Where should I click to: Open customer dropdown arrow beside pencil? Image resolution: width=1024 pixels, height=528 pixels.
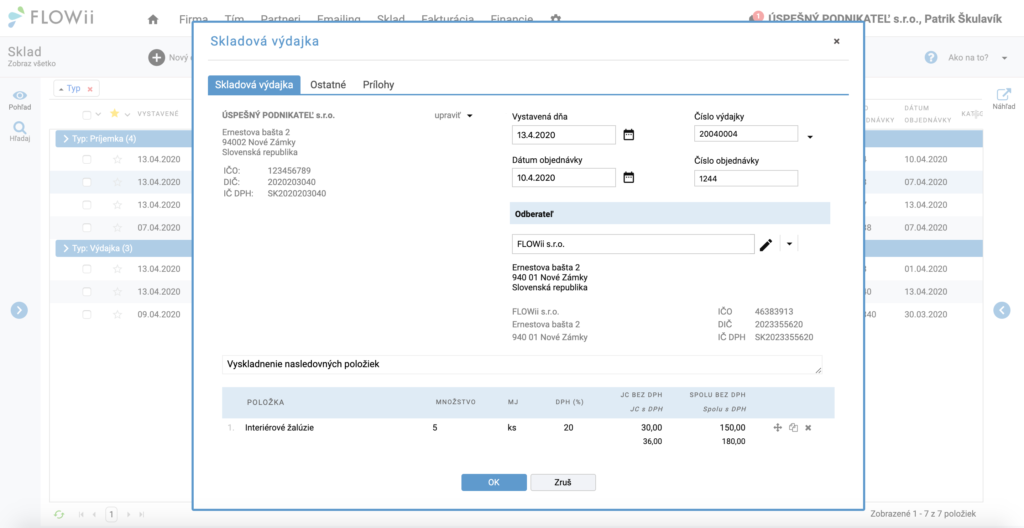[789, 244]
